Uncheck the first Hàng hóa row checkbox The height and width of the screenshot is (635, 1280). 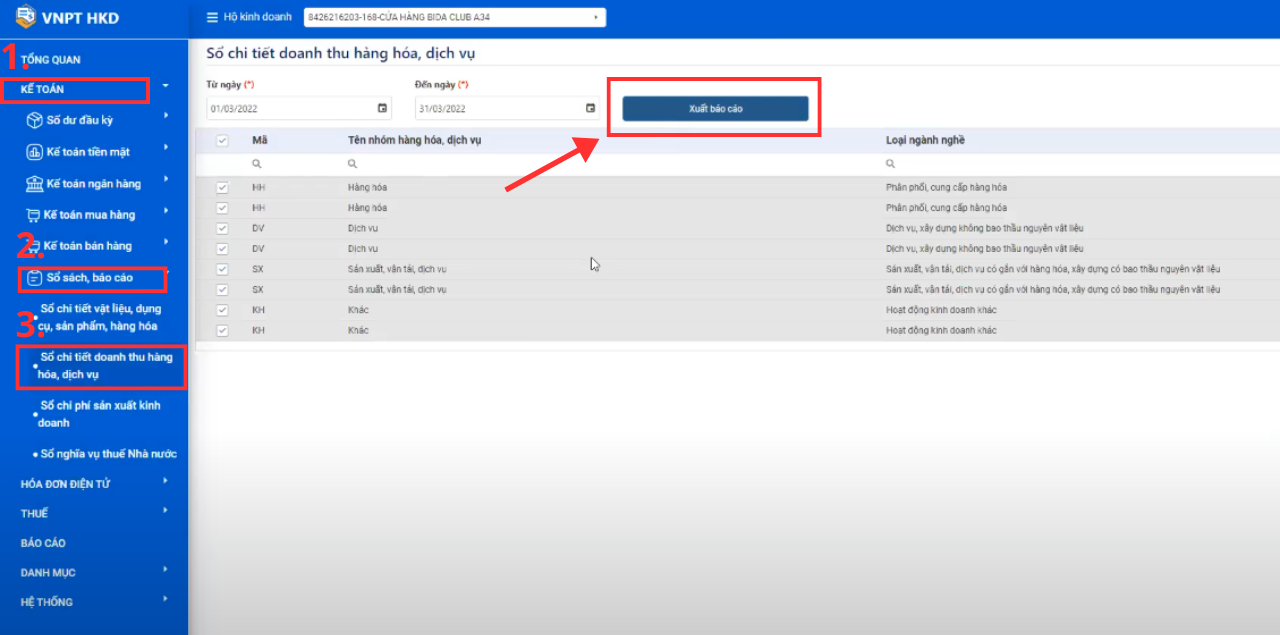coord(222,188)
